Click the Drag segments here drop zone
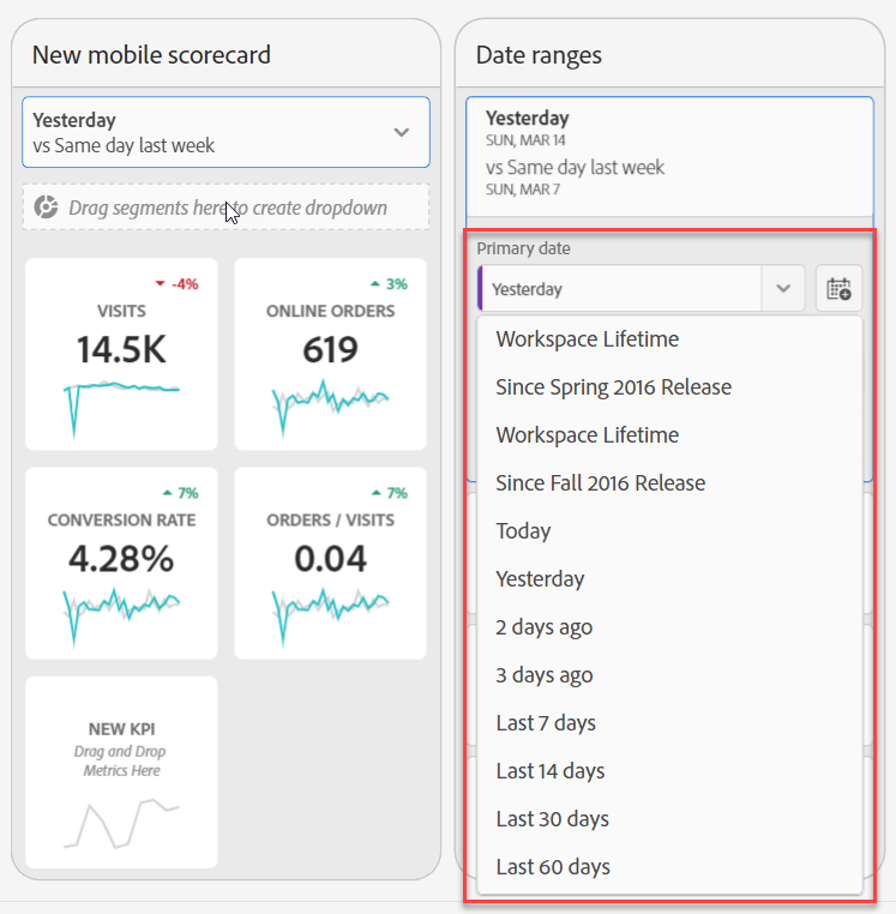 pos(226,207)
